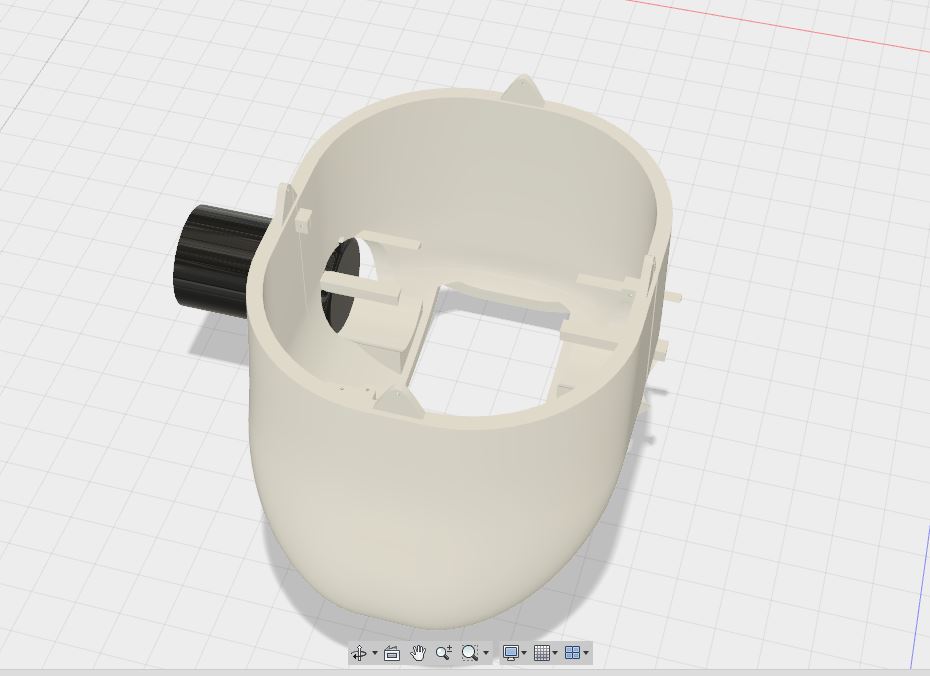Screen dimensions: 930x676
Task: Click the Look At tool icon
Action: (x=391, y=653)
